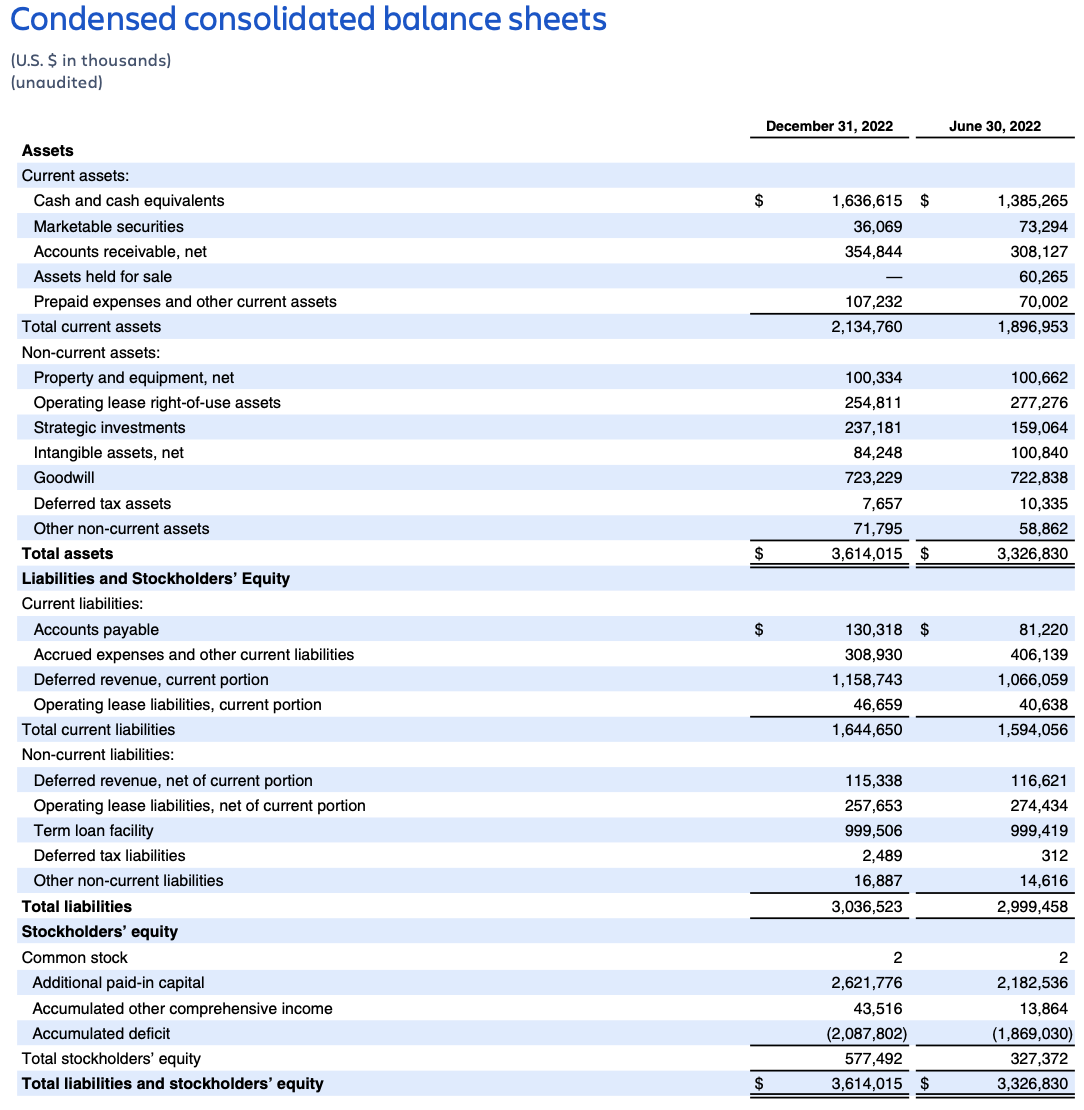Image resolution: width=1084 pixels, height=1110 pixels.
Task: Click the Assets held for sale label
Action: click(x=103, y=277)
